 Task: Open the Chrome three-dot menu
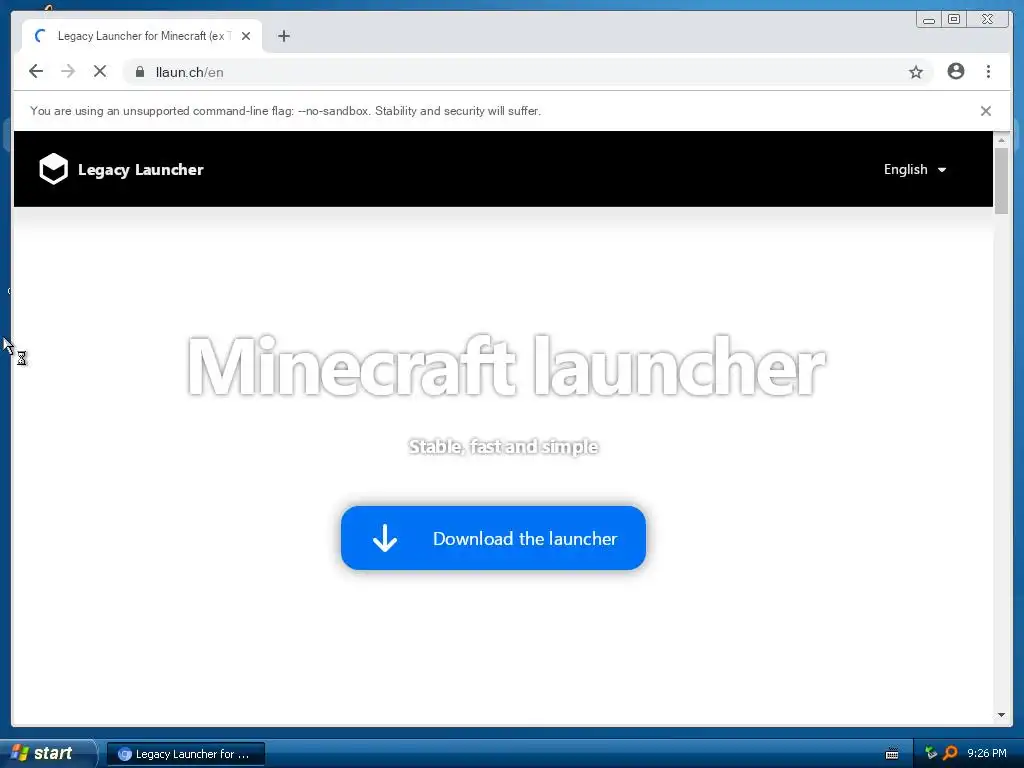pos(988,71)
